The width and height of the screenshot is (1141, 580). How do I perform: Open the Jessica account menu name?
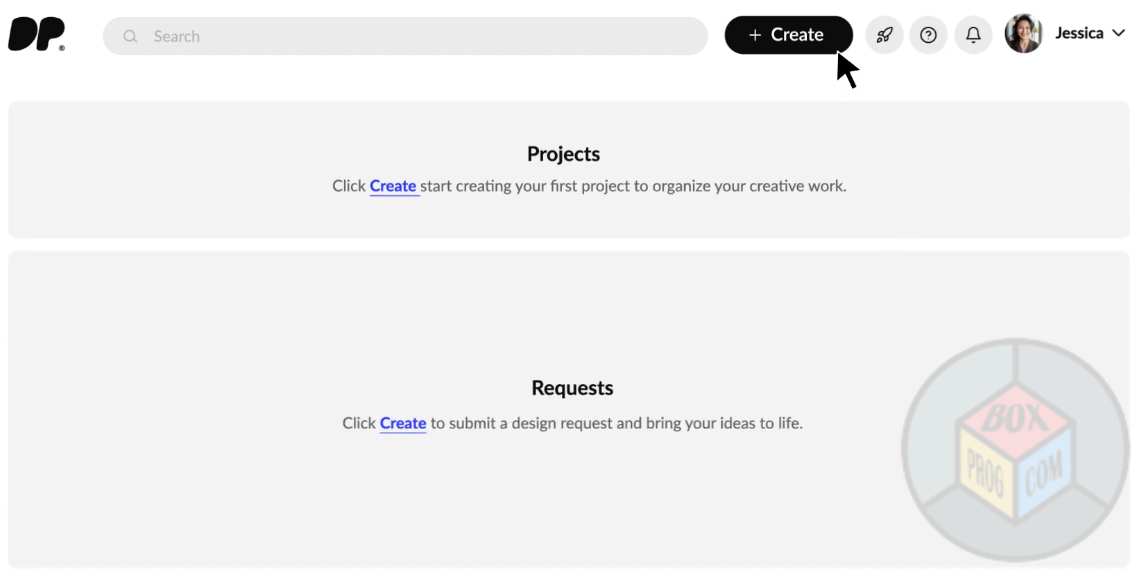1079,34
